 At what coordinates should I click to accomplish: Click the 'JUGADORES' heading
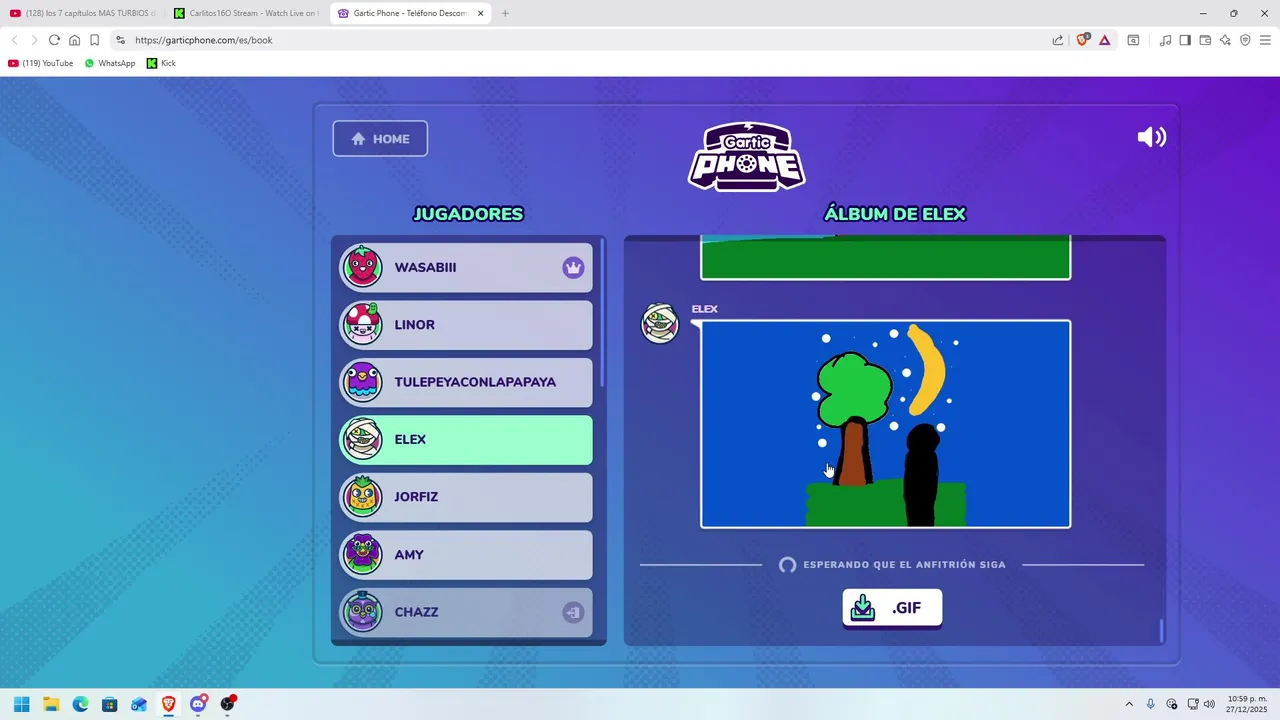point(468,214)
